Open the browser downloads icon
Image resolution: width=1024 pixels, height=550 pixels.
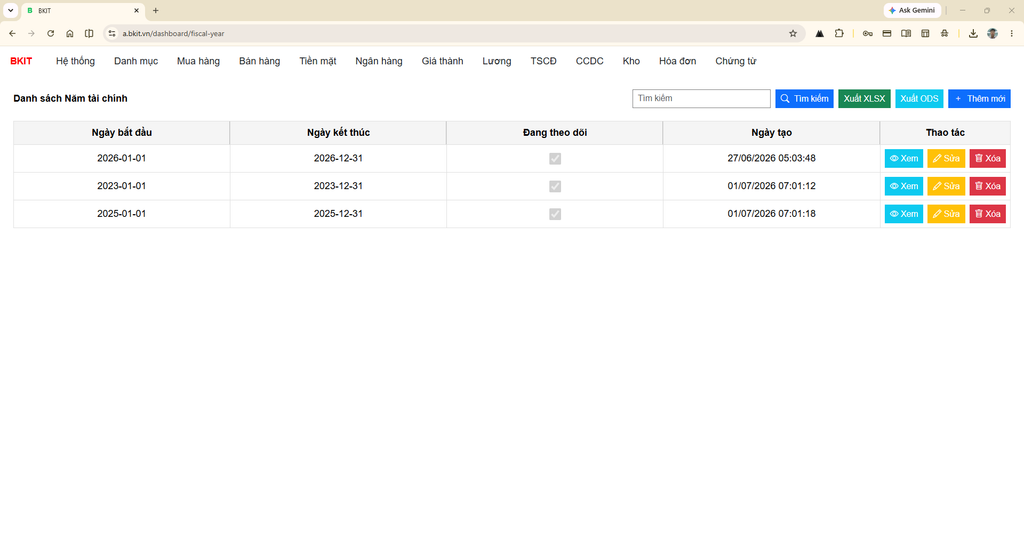coord(973,33)
